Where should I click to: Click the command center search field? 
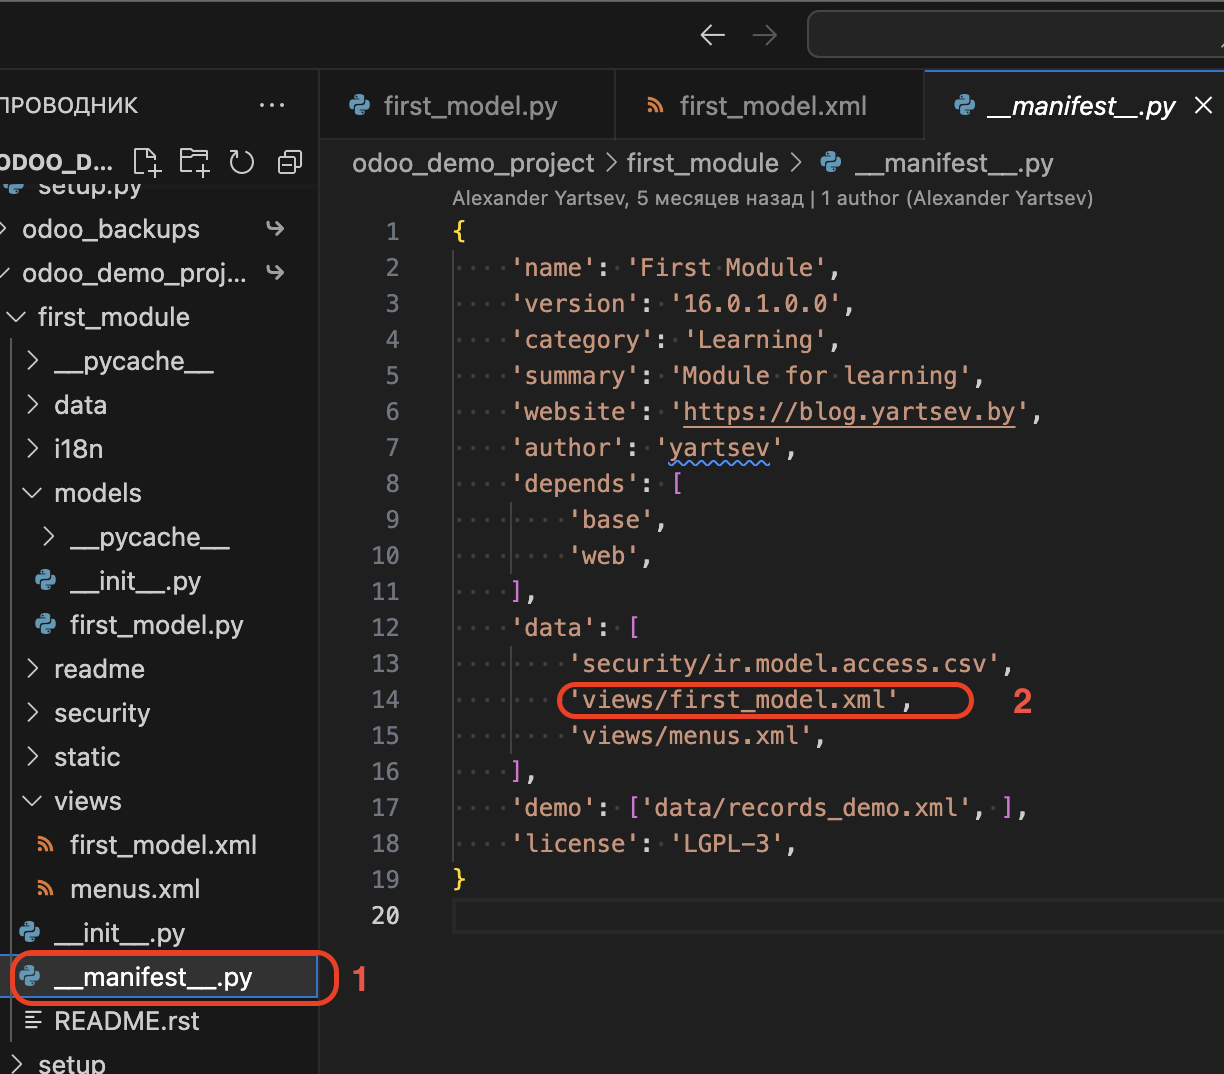tap(1015, 36)
